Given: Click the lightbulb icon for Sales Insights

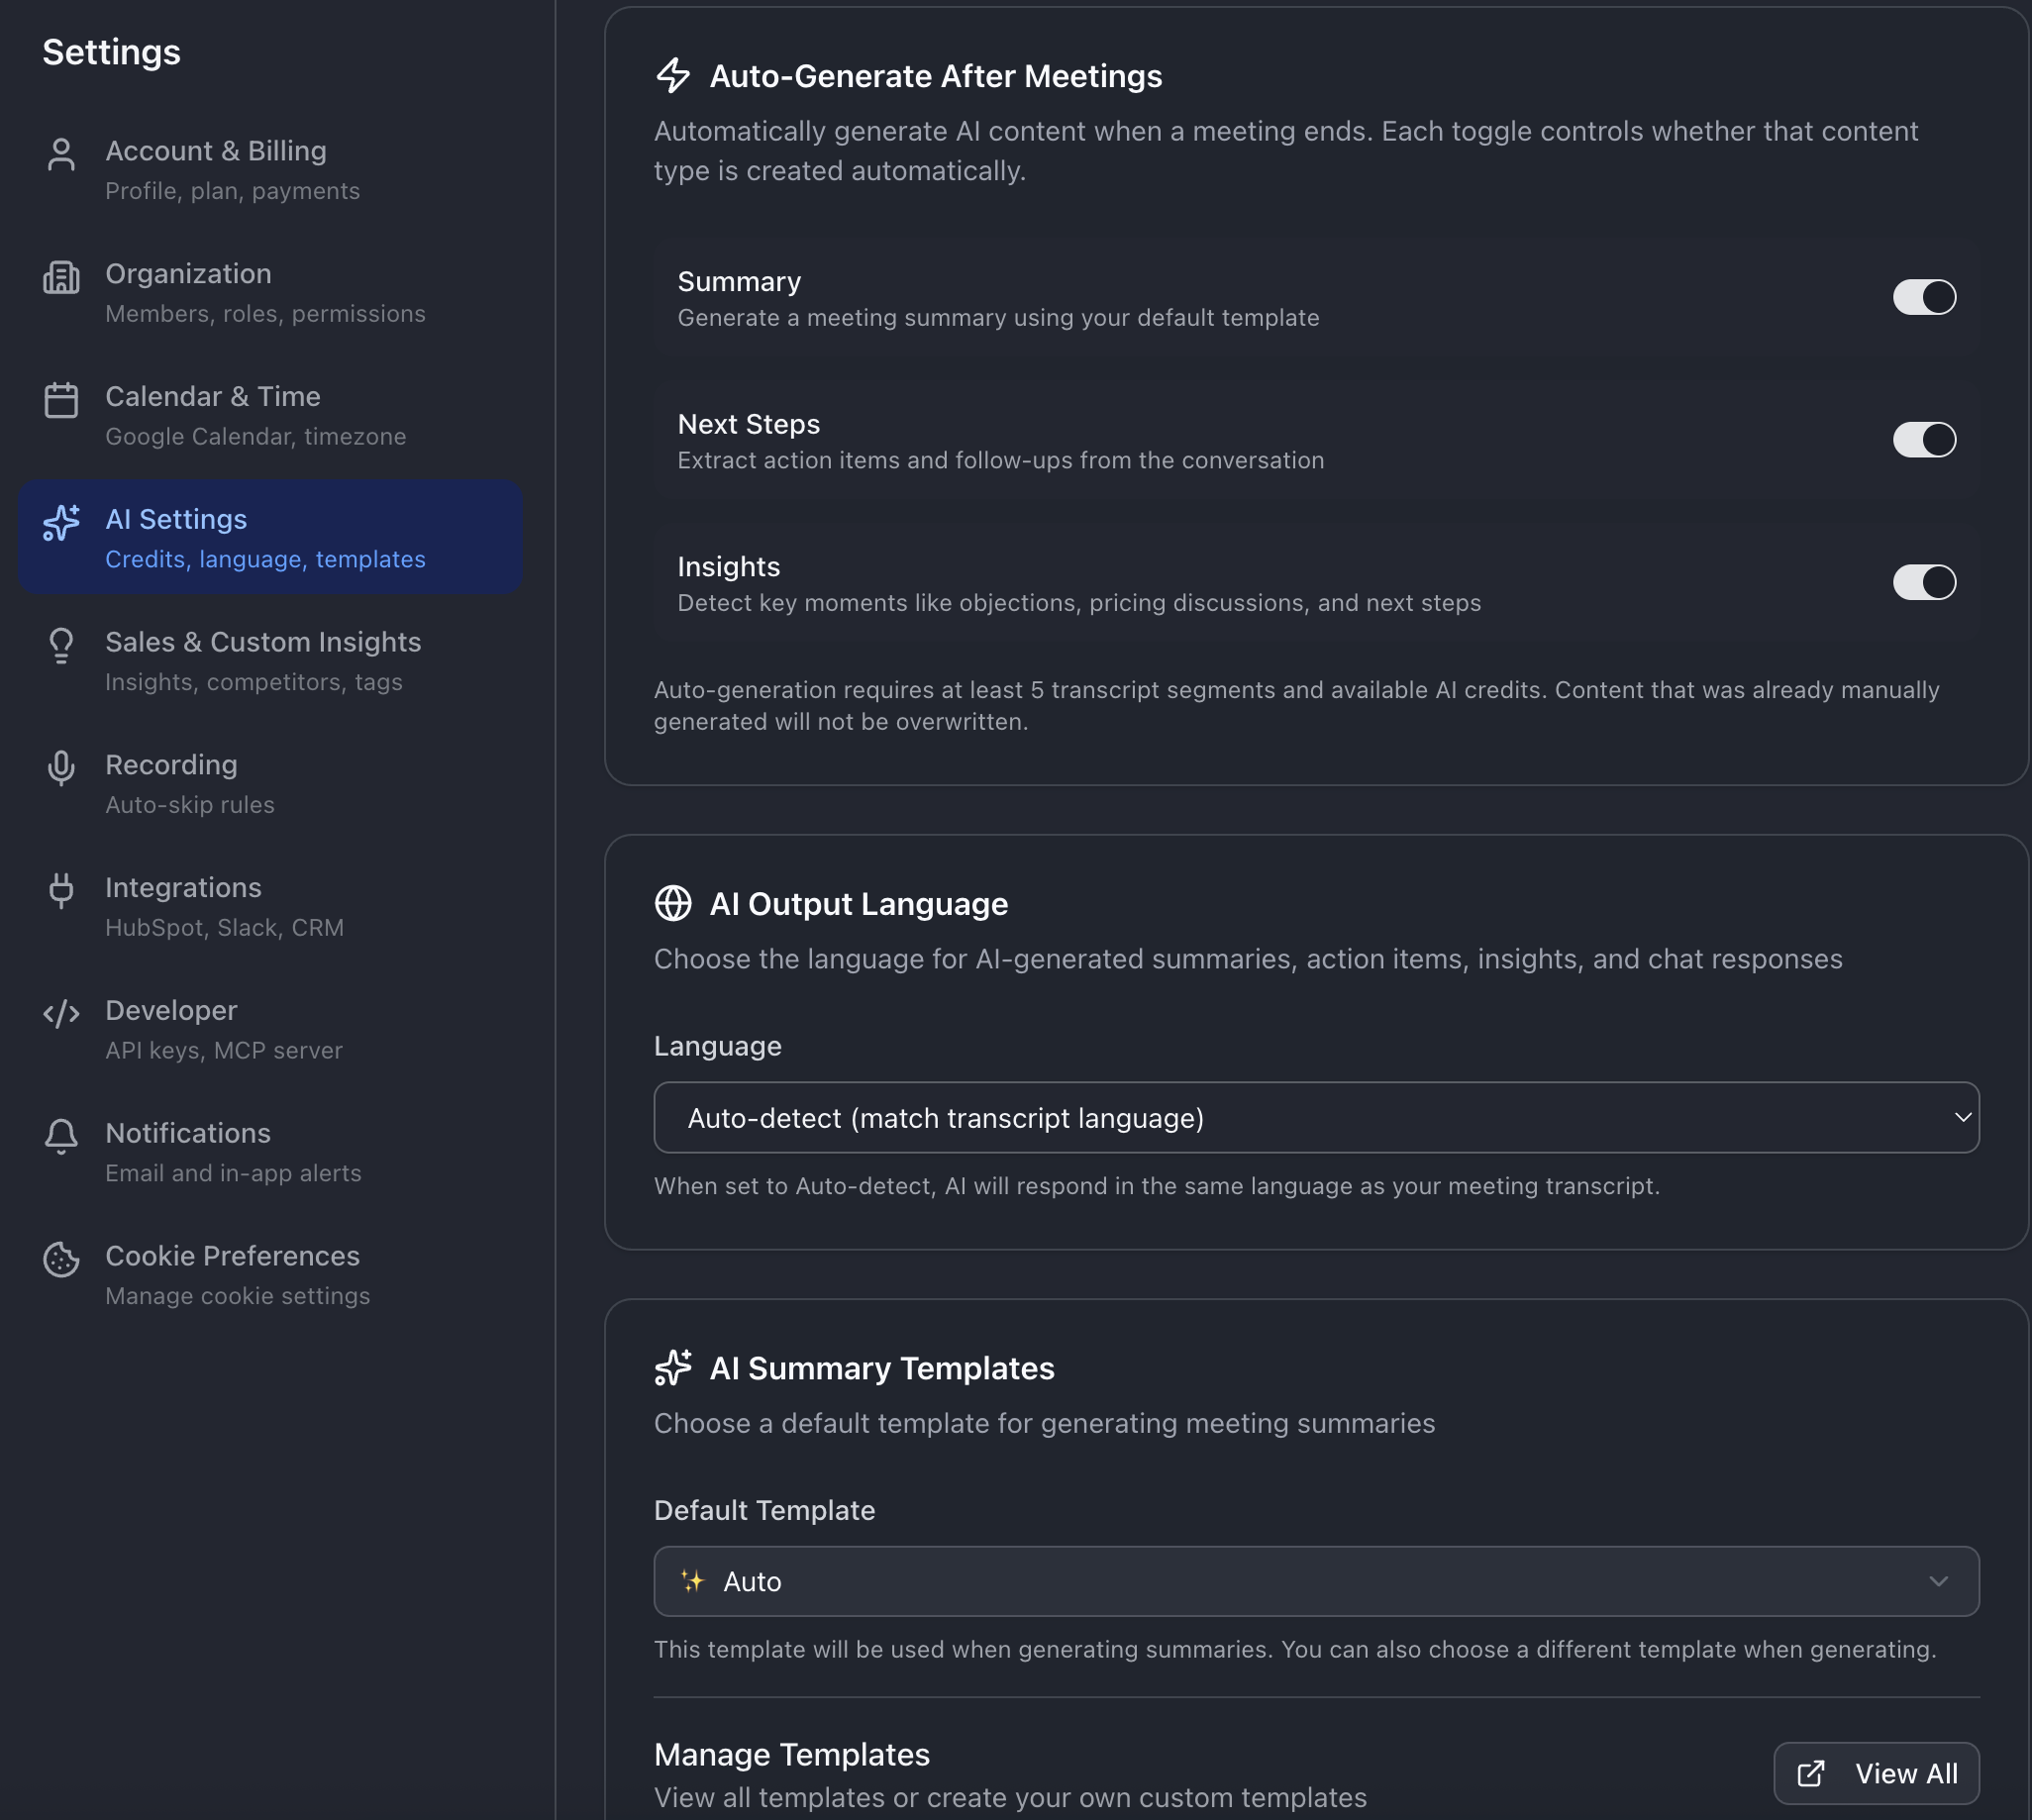Looking at the screenshot, I should click(61, 645).
